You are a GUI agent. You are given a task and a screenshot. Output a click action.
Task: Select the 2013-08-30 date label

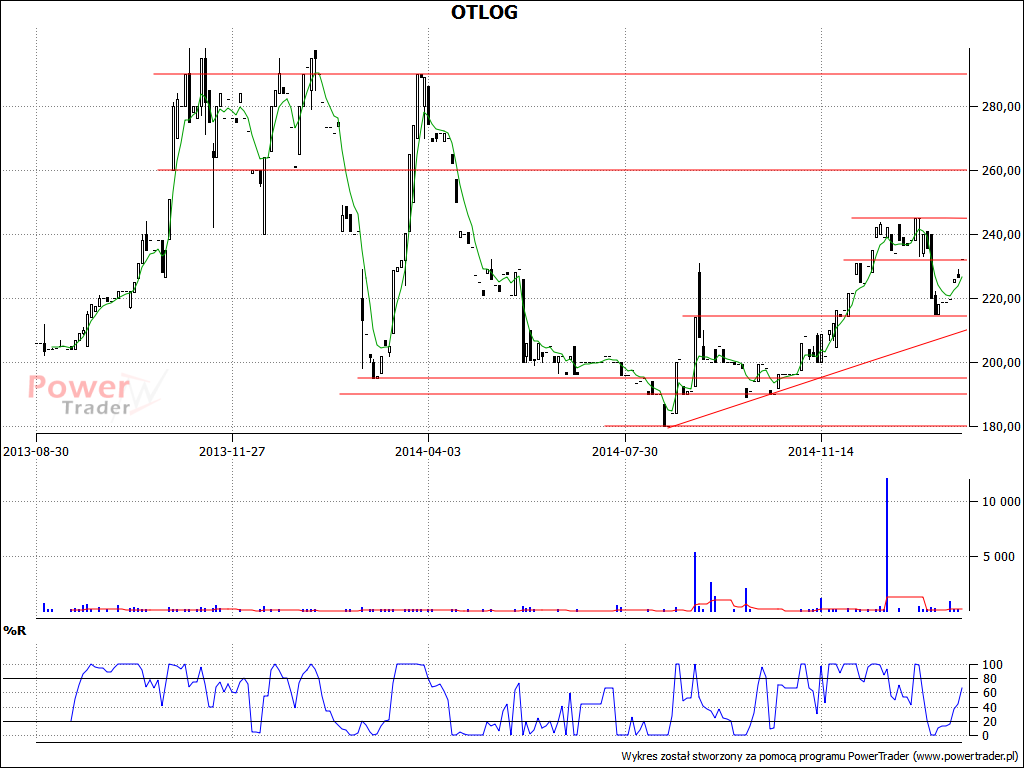[x=37, y=452]
